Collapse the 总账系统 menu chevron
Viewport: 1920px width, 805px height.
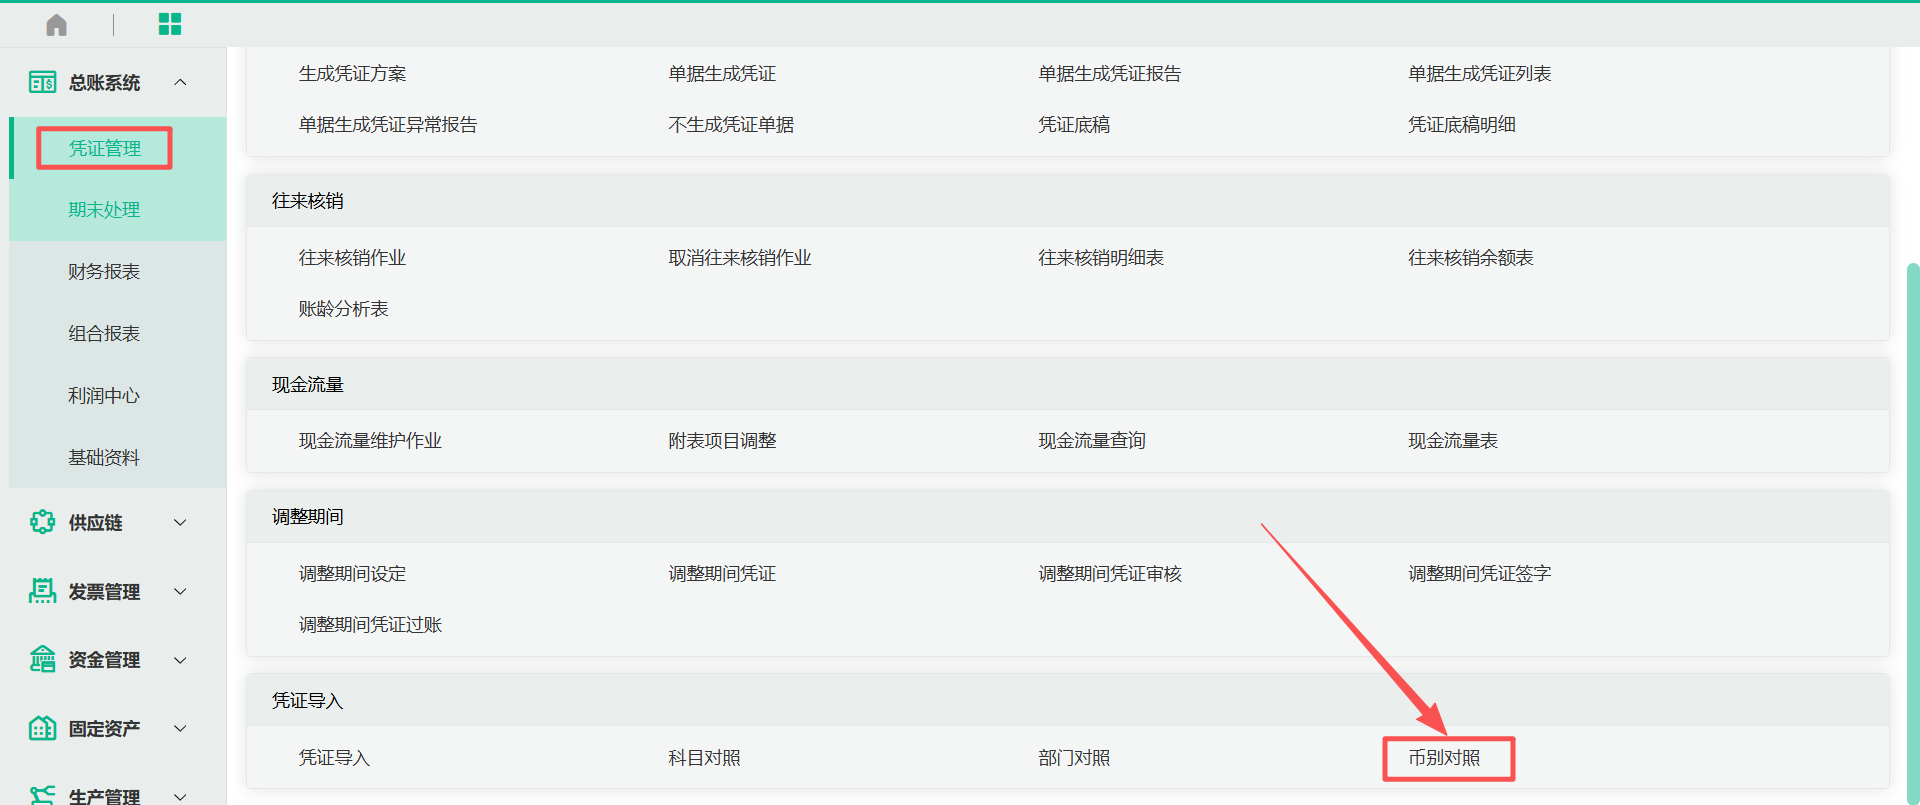pos(180,82)
